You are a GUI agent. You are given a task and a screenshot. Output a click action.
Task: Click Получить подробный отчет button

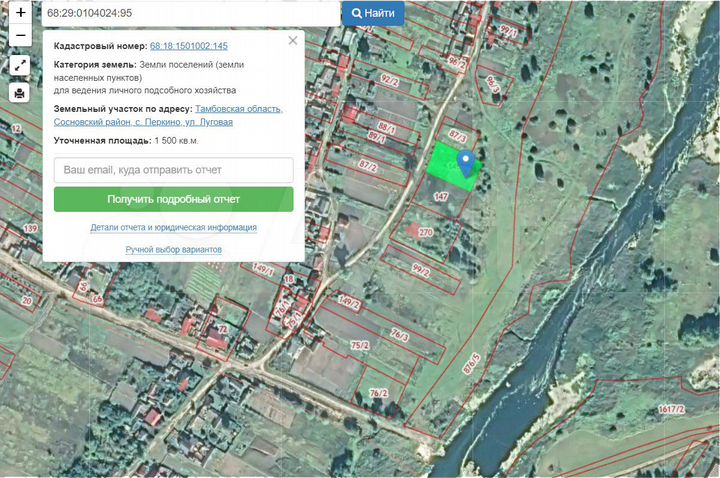[174, 199]
